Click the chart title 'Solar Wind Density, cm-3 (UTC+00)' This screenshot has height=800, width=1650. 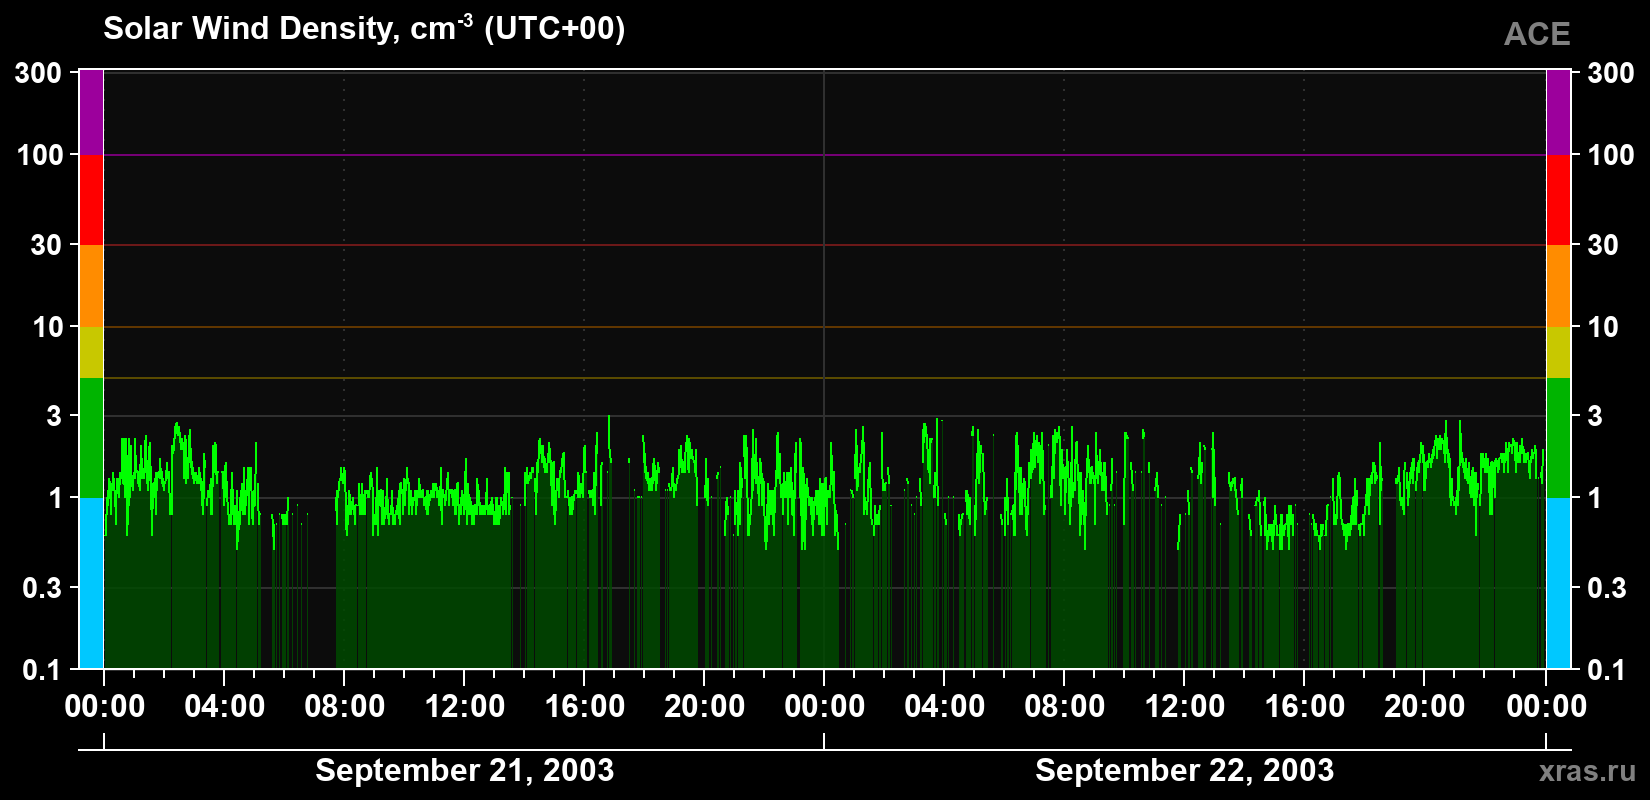(364, 28)
